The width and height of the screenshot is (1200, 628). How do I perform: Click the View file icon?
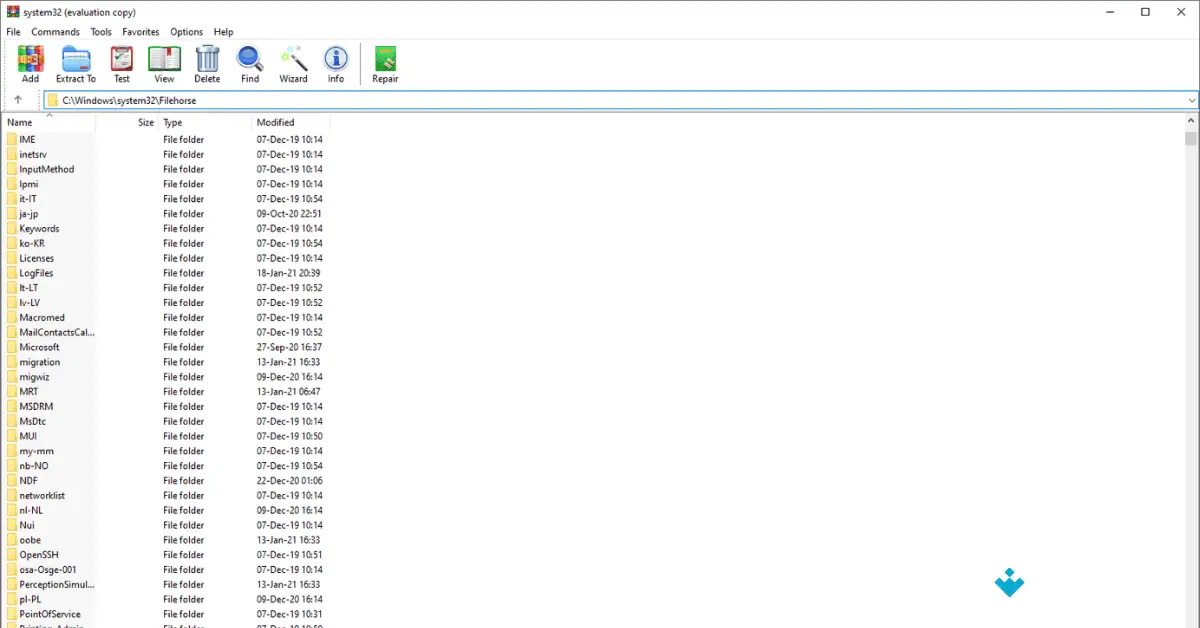coord(163,62)
